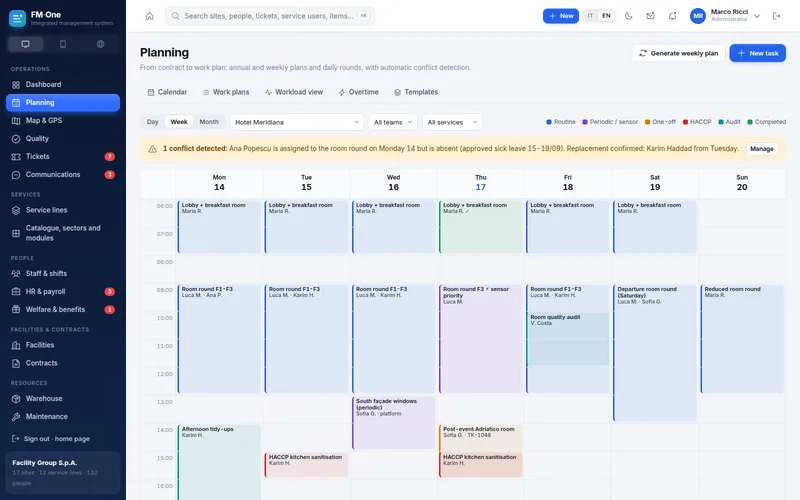Open Dashboard from sidebar
Image resolution: width=800 pixels, height=500 pixels.
pyautogui.click(x=63, y=85)
